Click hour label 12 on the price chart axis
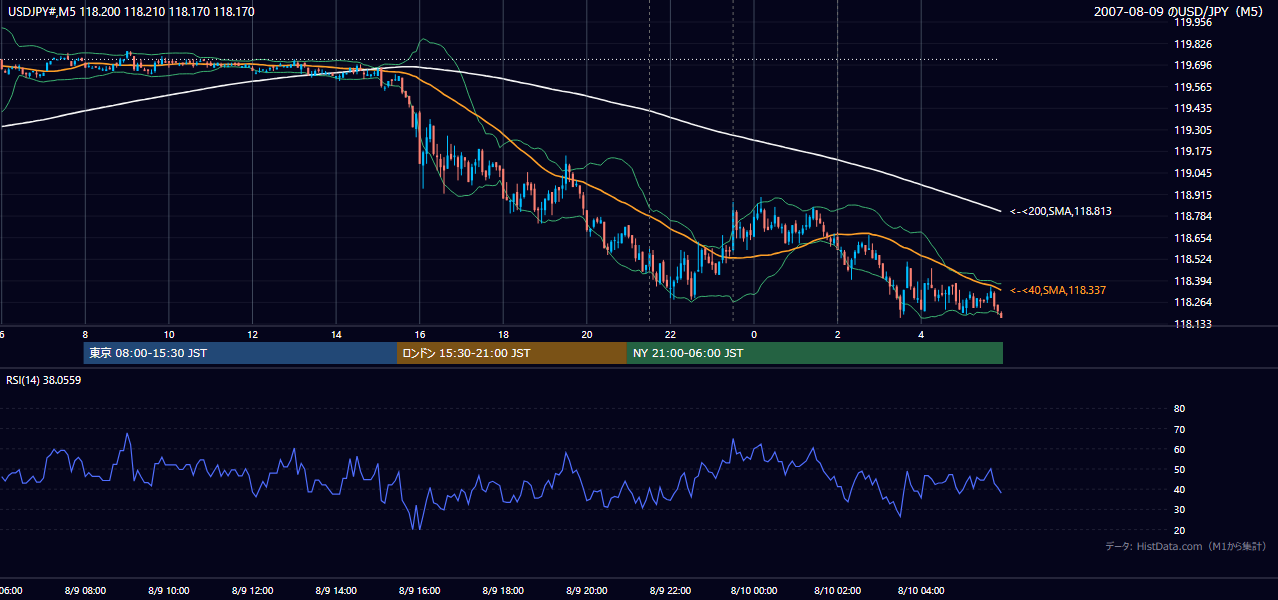Screen dimensions: 1278x600 tap(252, 334)
